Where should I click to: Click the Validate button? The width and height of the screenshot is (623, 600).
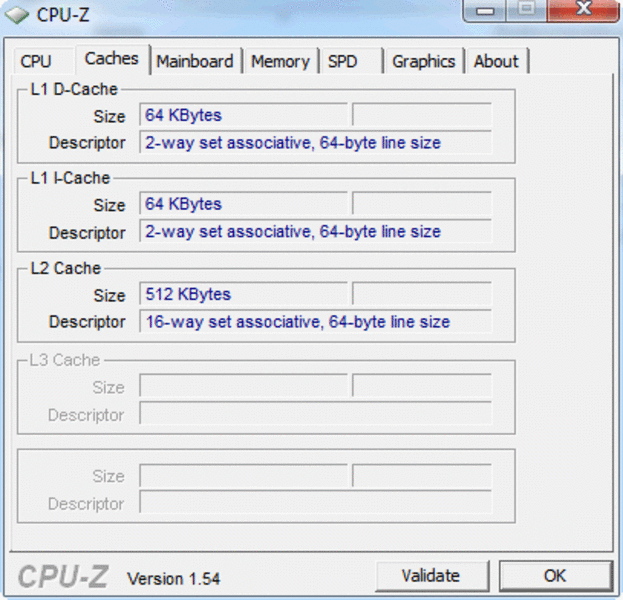432,576
